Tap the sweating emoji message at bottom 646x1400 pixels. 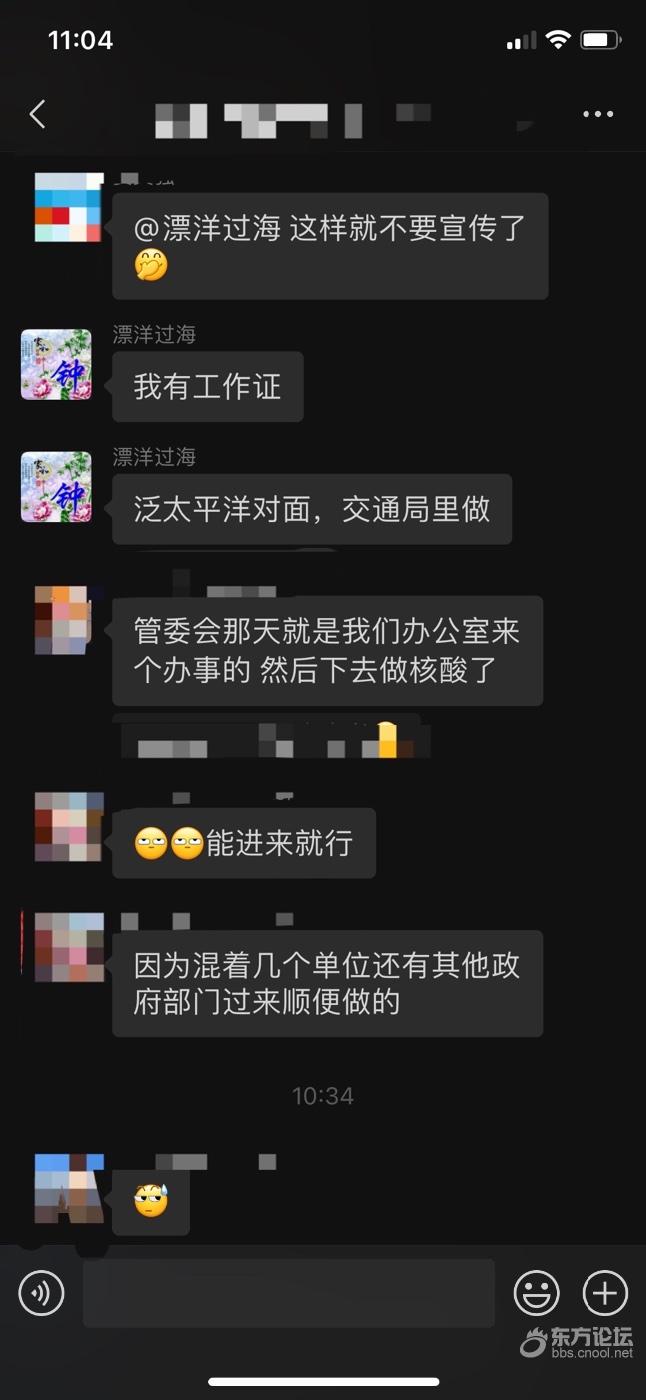[x=151, y=1200]
